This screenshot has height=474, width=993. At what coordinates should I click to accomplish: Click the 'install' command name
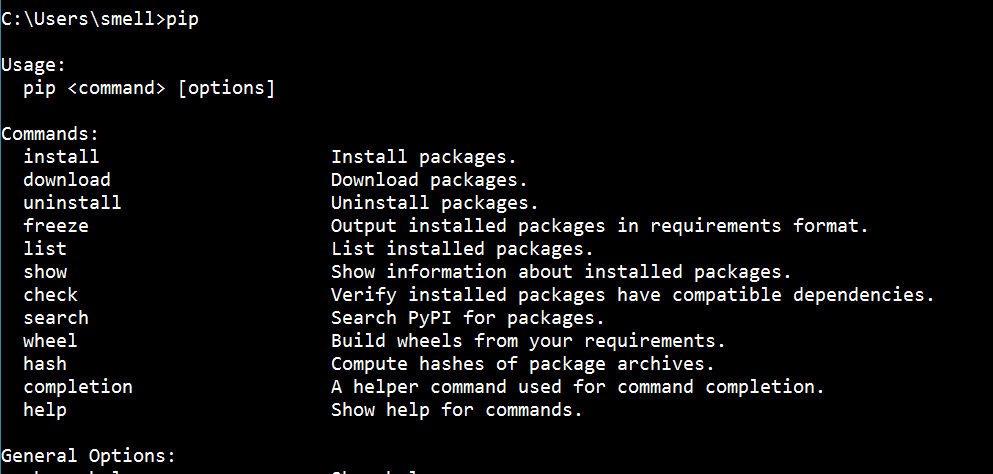tap(61, 157)
